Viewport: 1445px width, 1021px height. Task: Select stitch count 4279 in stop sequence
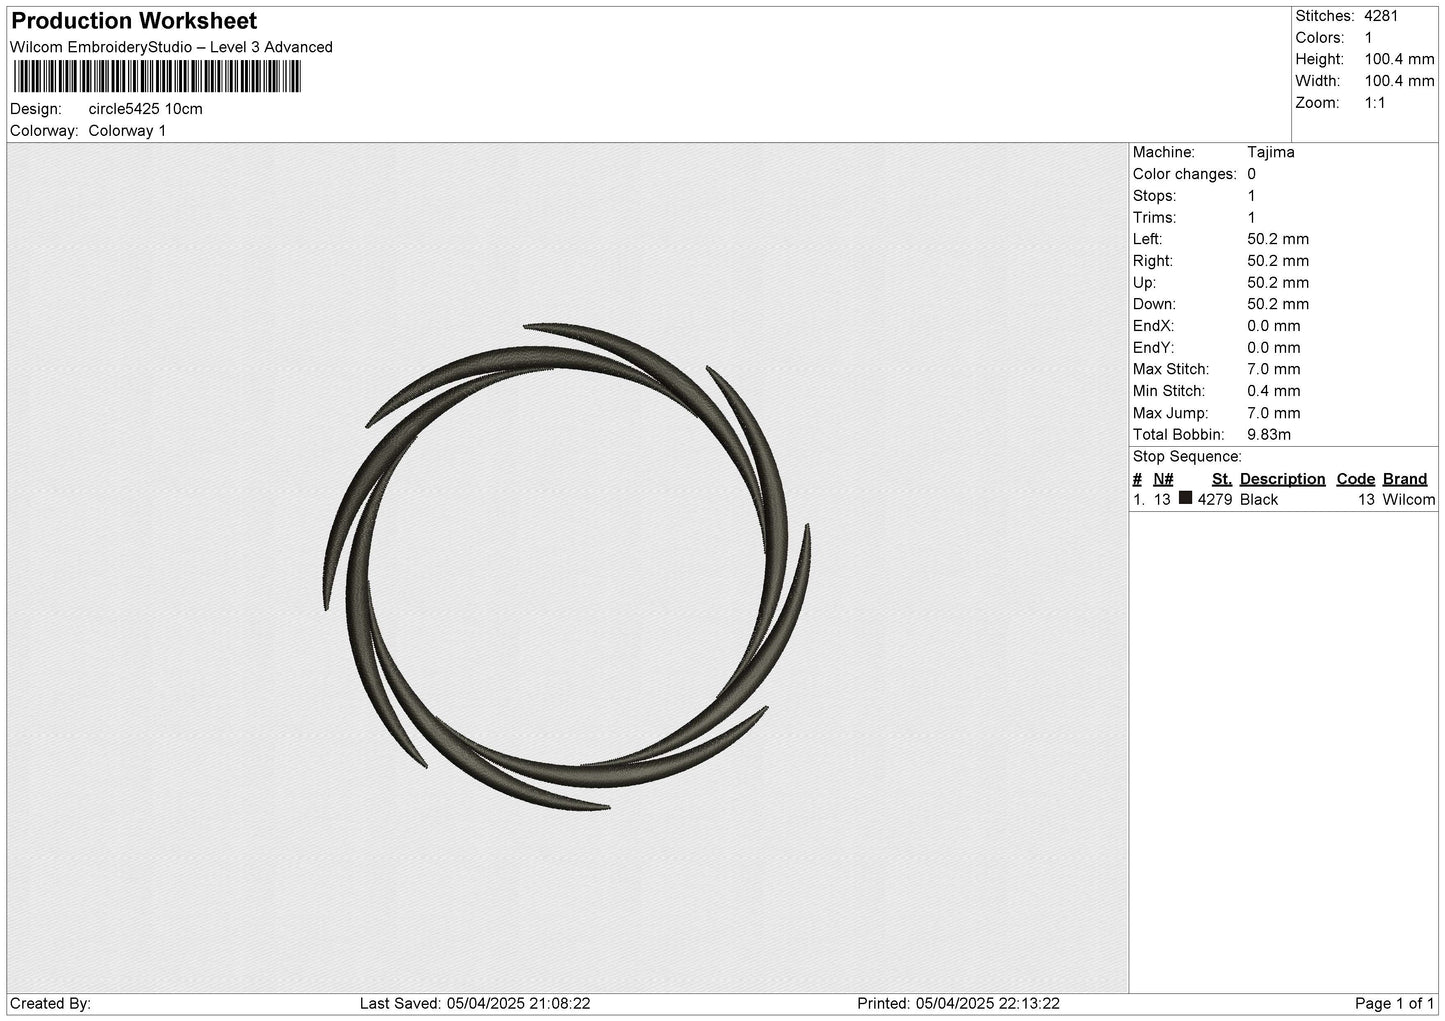(x=1215, y=500)
